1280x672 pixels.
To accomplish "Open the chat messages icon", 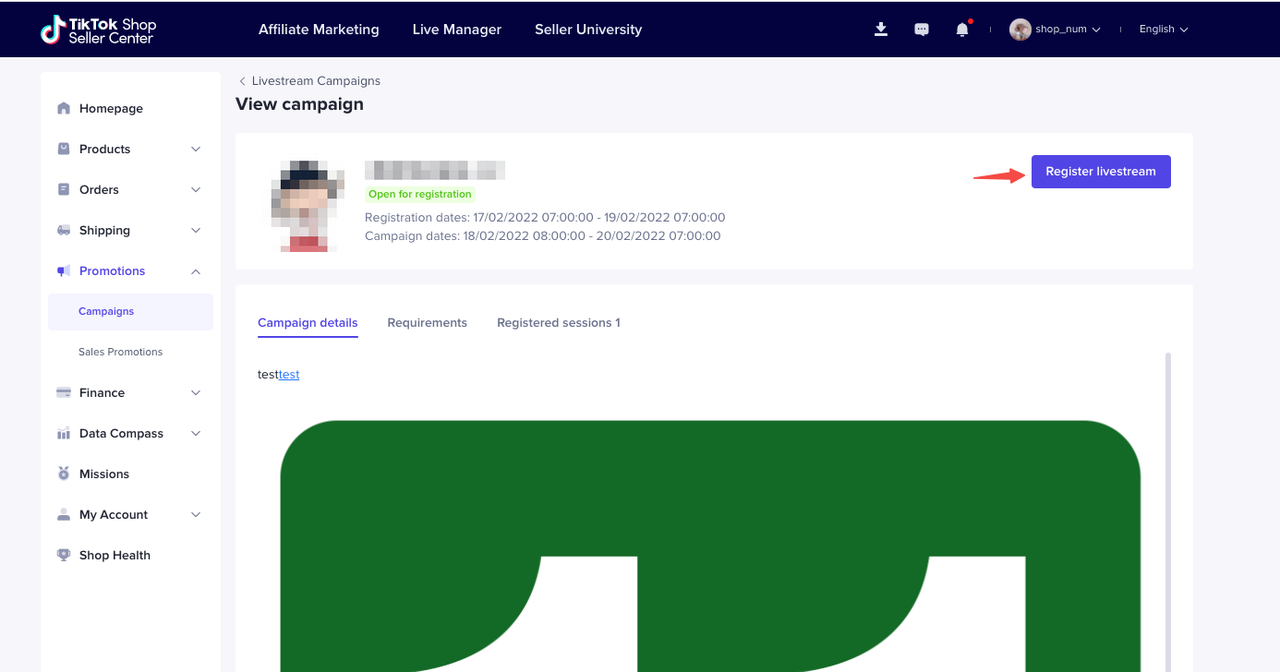I will click(921, 29).
